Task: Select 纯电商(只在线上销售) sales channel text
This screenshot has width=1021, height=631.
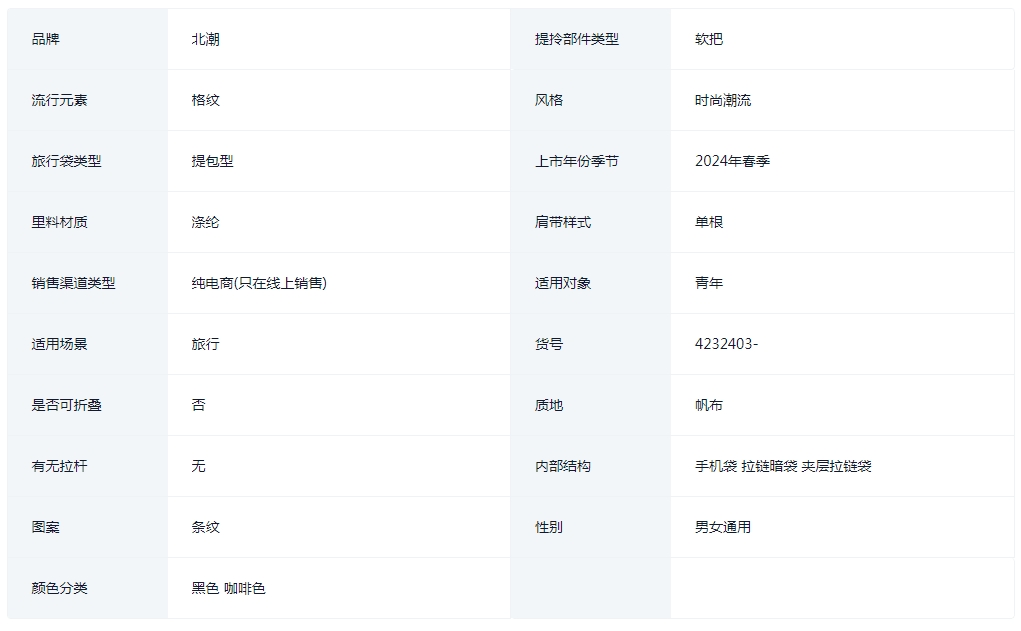Action: tap(259, 283)
